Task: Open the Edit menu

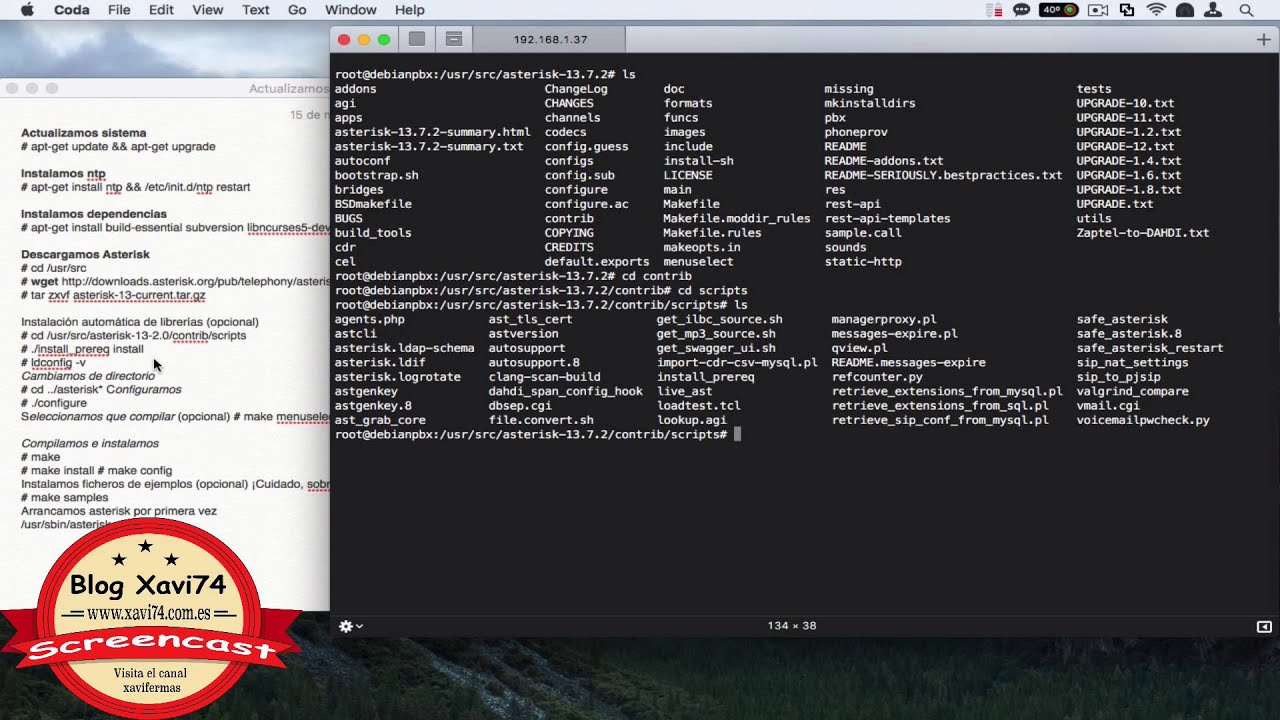Action: (x=161, y=10)
